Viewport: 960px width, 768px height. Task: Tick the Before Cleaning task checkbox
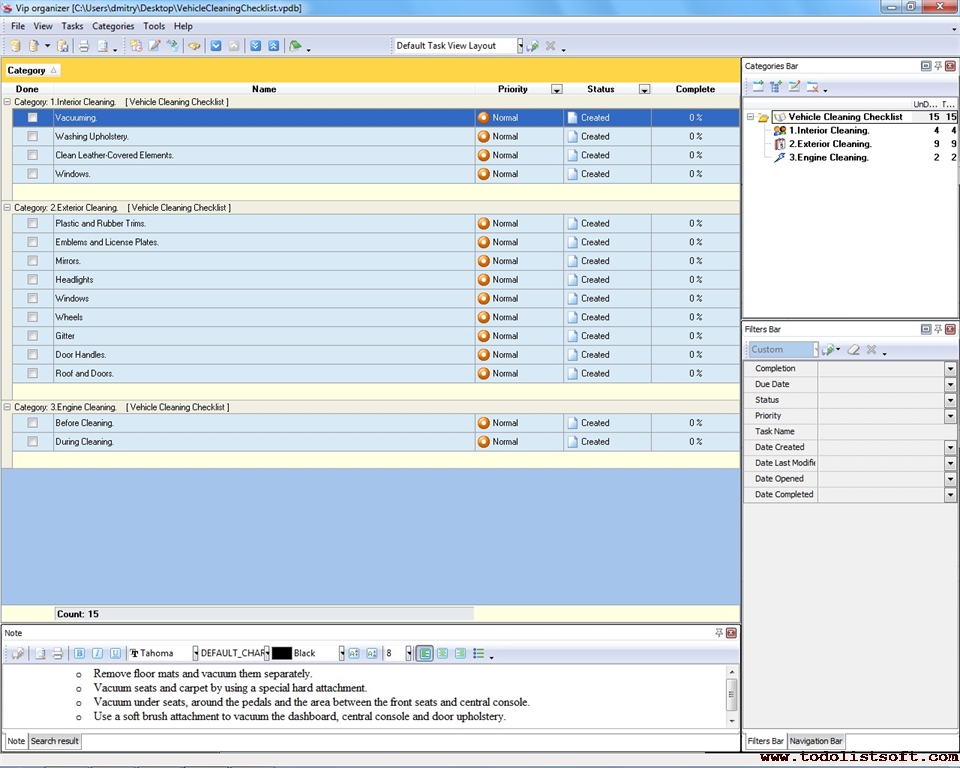tap(33, 423)
